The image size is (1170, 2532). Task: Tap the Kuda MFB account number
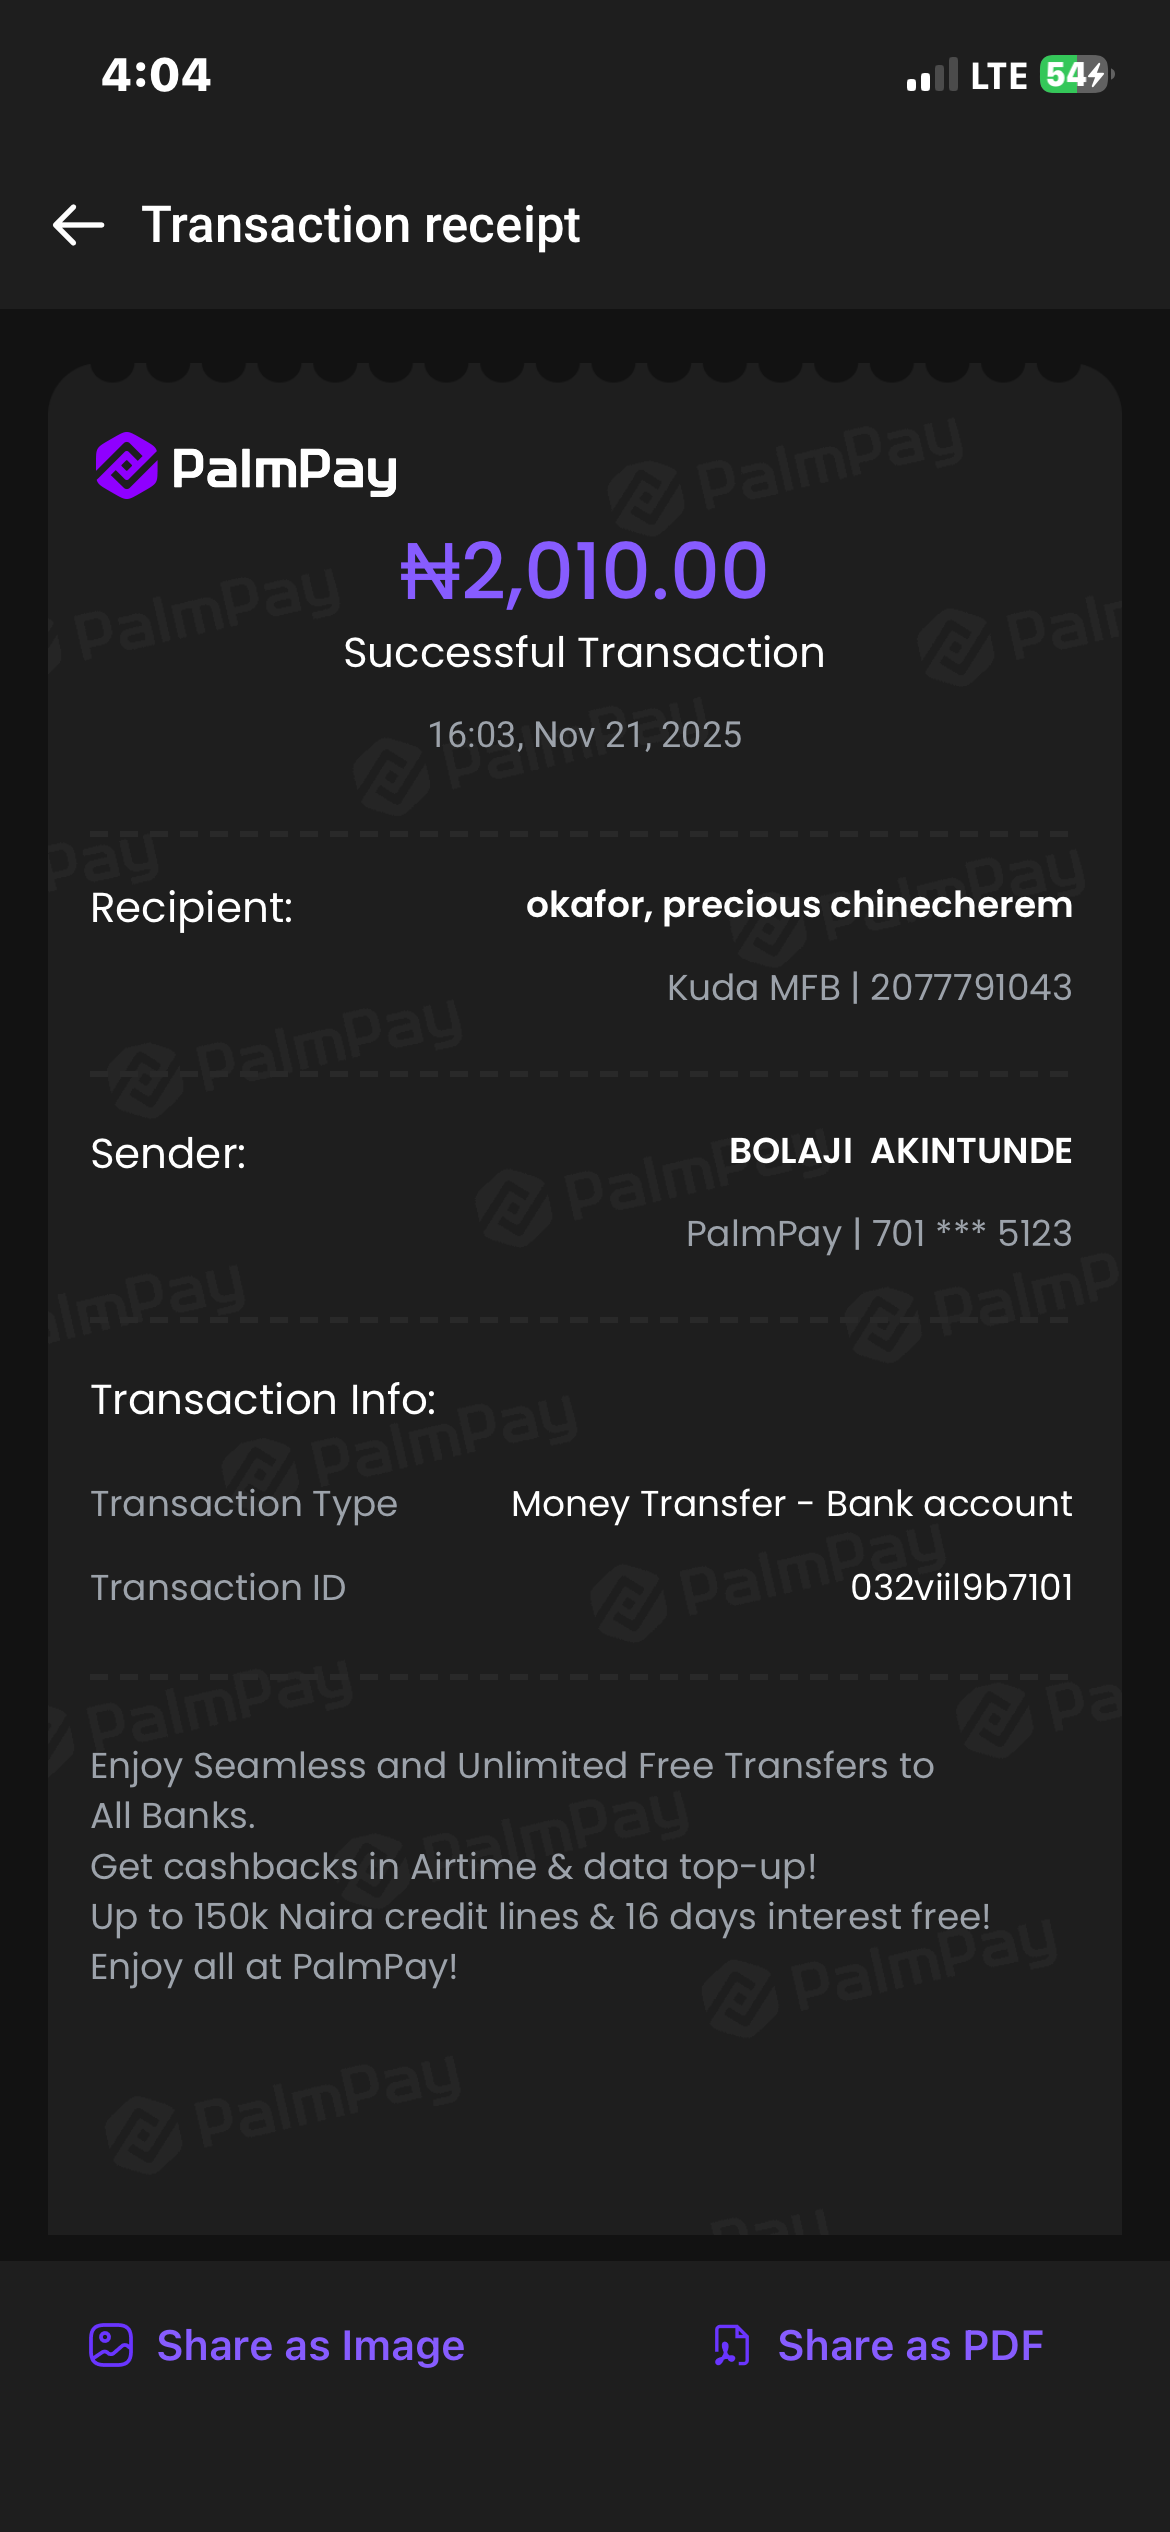pos(869,987)
